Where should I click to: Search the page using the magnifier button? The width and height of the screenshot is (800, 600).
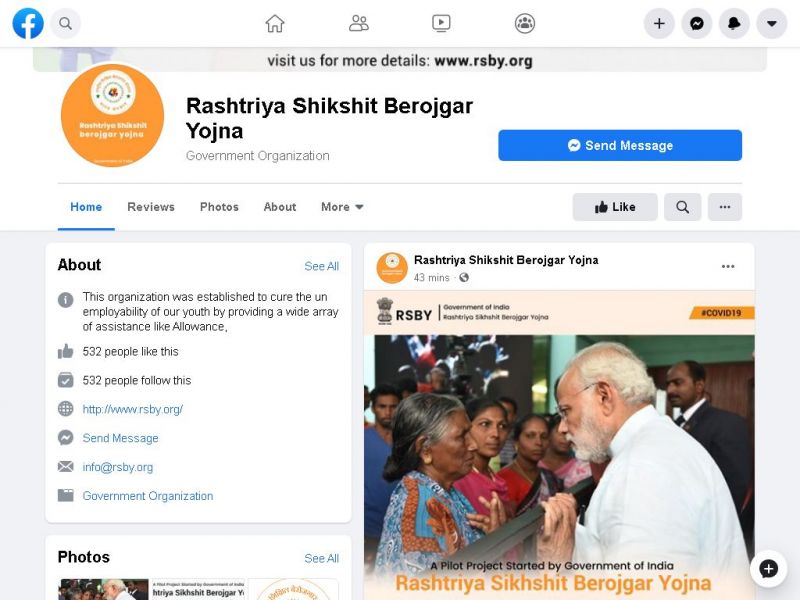pyautogui.click(x=683, y=207)
